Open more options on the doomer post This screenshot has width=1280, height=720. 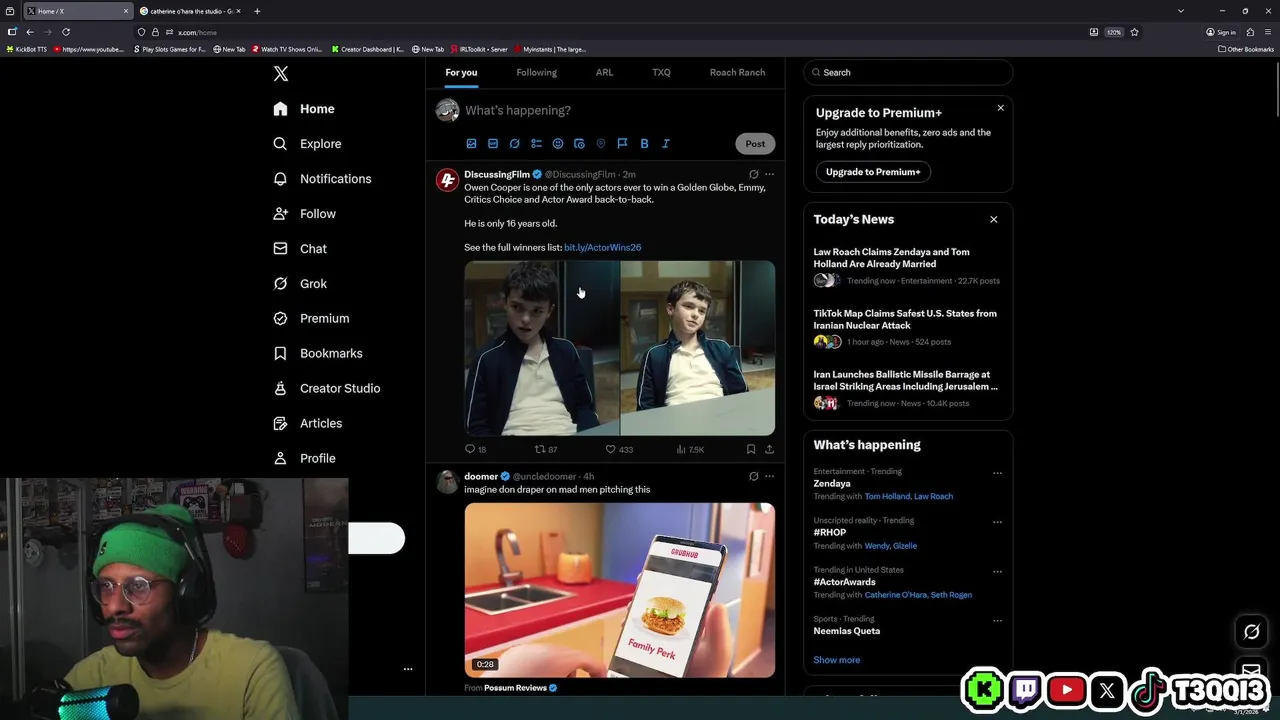pos(769,476)
